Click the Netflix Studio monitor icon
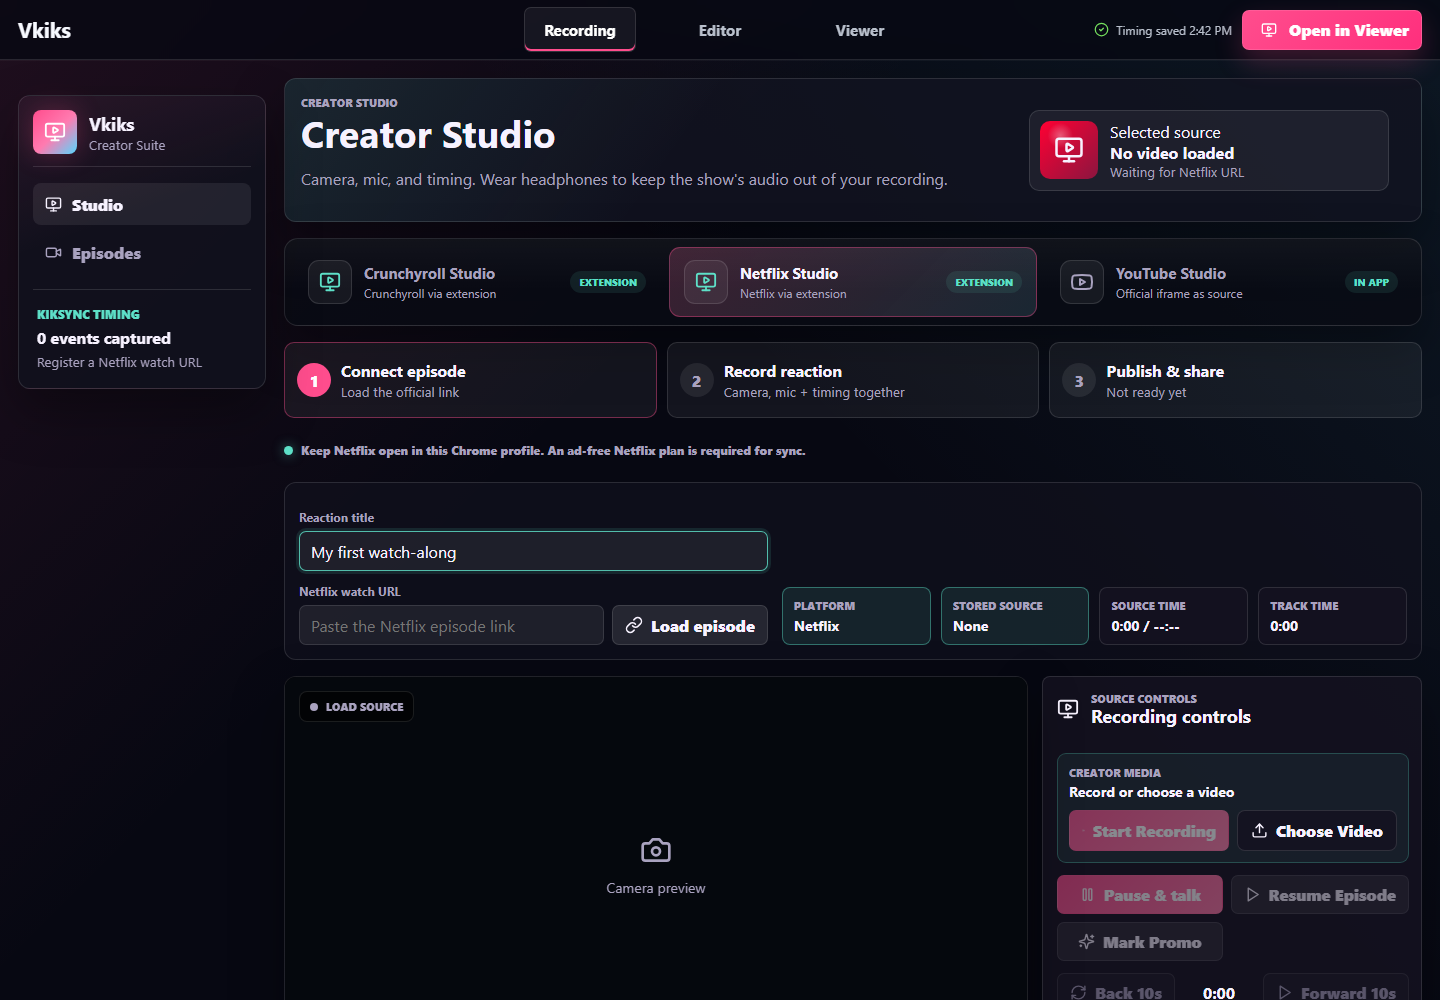 tap(706, 282)
